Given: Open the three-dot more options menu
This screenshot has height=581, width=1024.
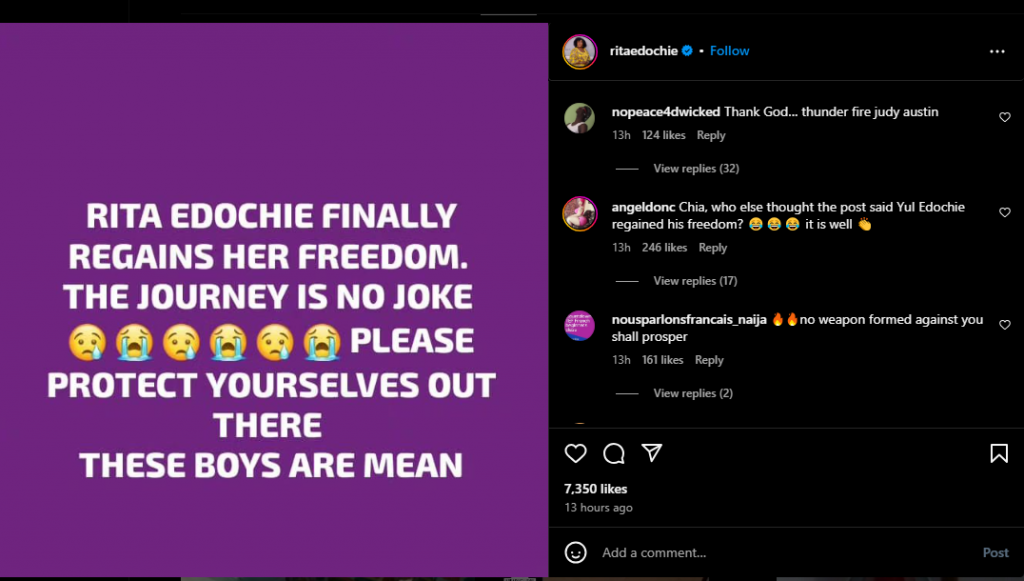Looking at the screenshot, I should click(x=997, y=51).
